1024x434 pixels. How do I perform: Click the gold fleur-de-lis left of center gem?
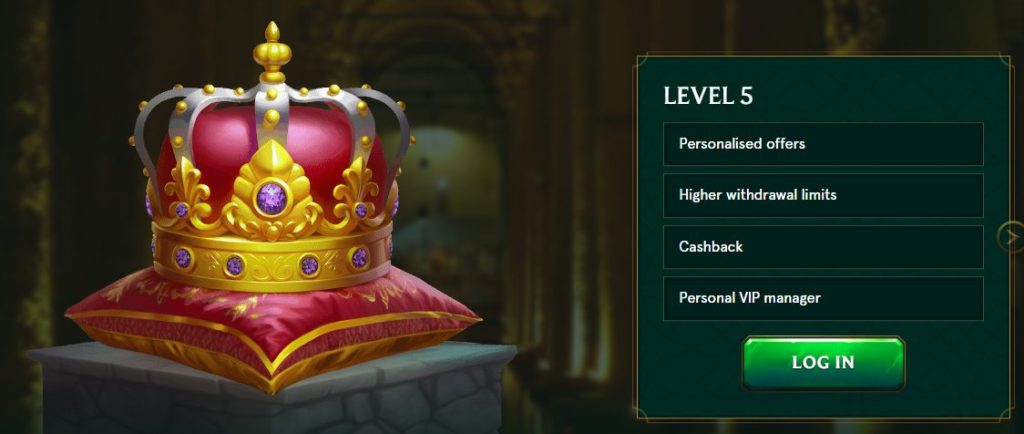tap(187, 193)
